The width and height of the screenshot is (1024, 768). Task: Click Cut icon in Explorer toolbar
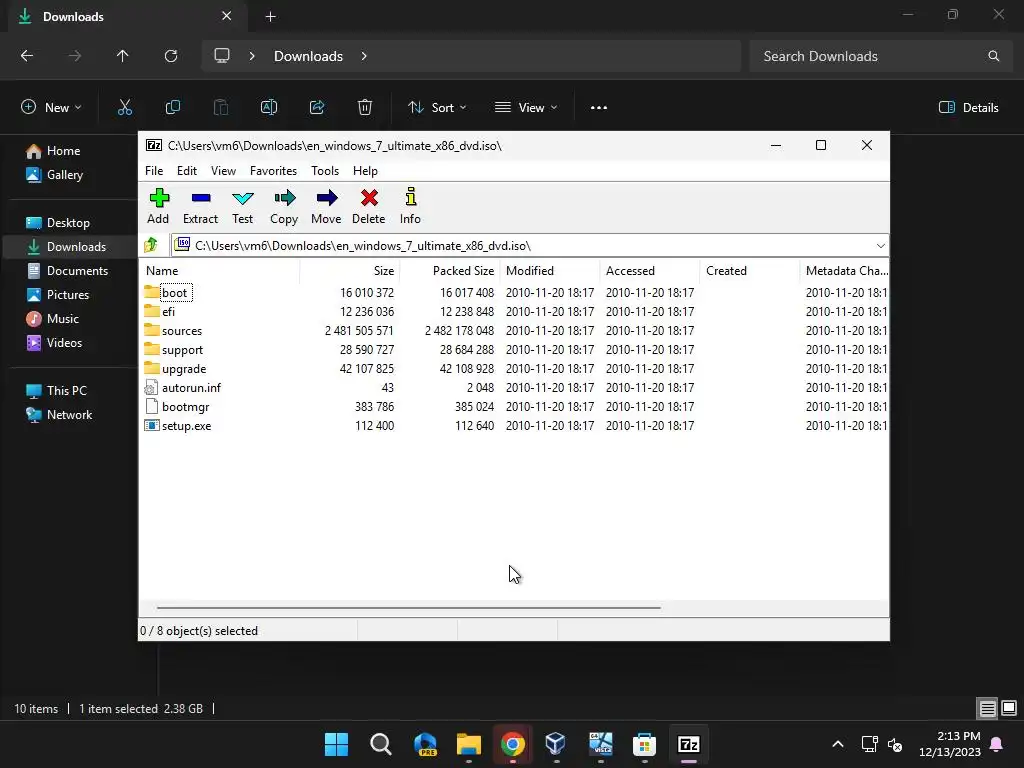125,107
